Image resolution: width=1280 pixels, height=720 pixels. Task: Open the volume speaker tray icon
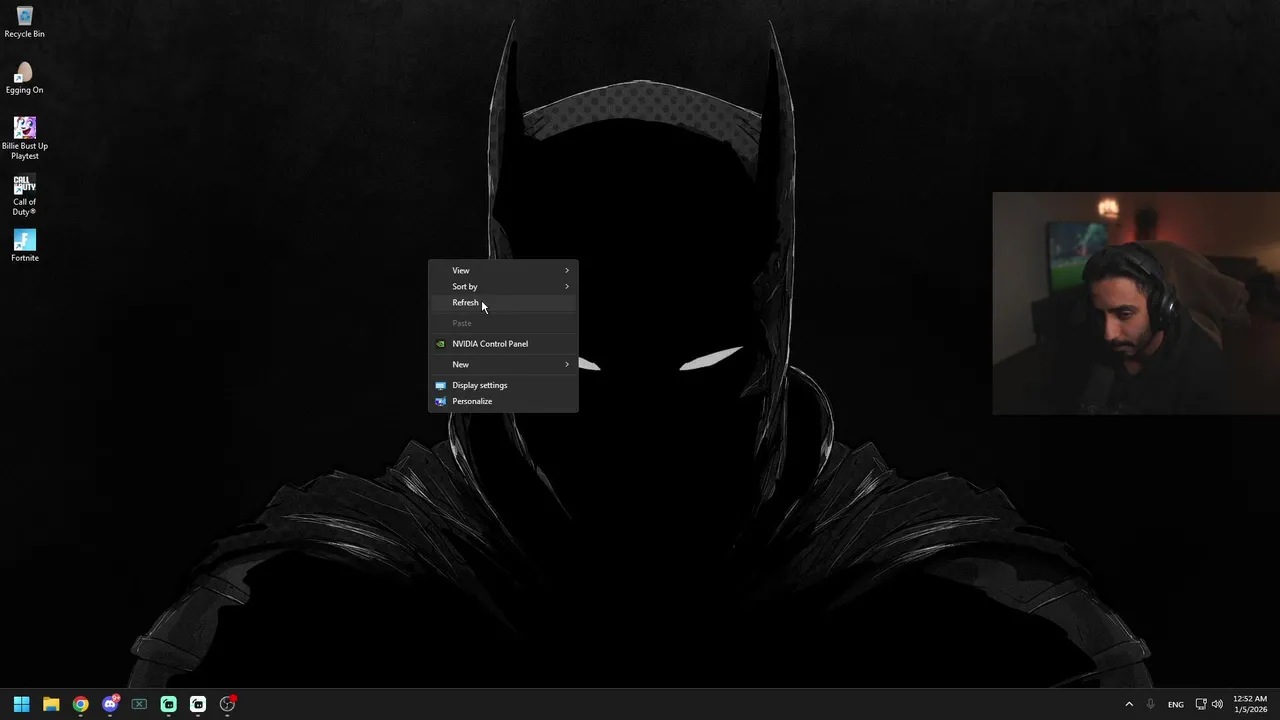1217,704
